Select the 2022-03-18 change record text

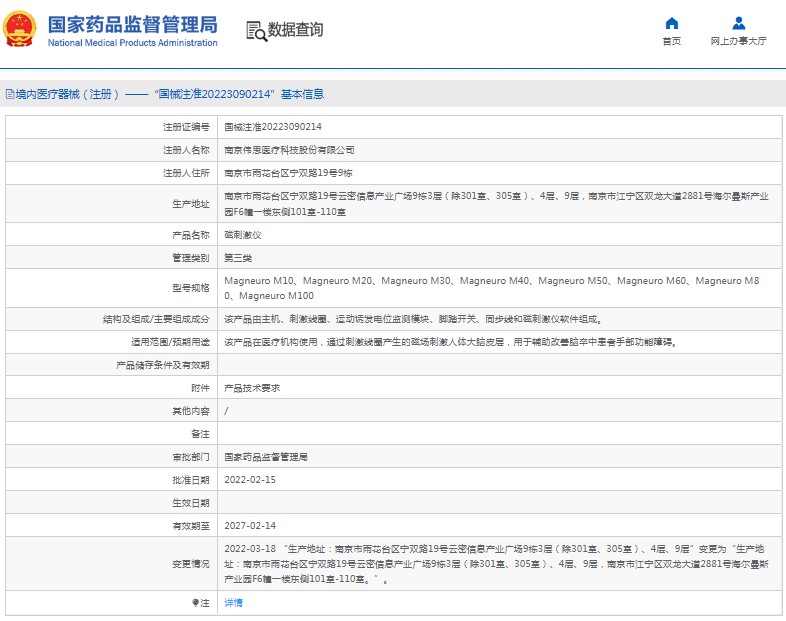pos(496,564)
